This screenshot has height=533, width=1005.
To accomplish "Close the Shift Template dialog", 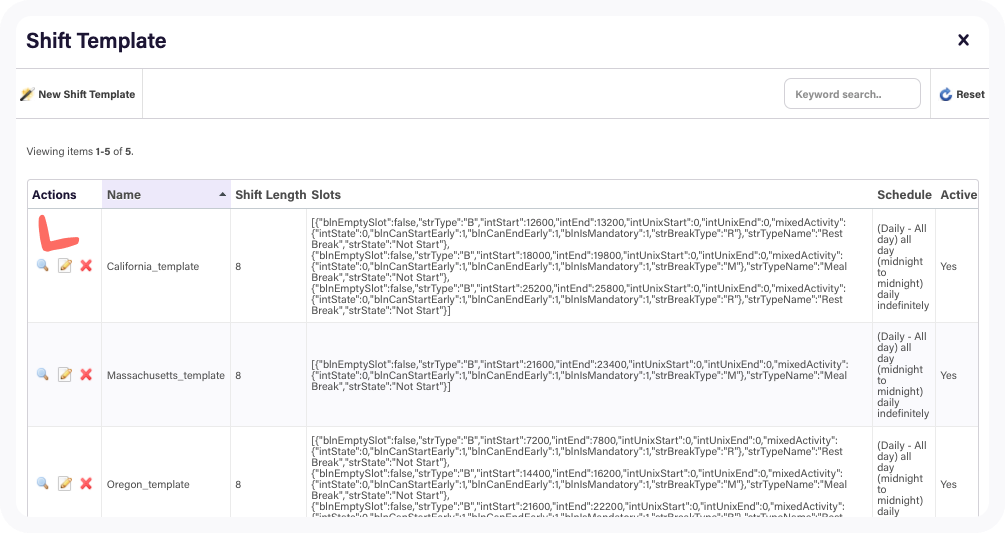I will 963,40.
